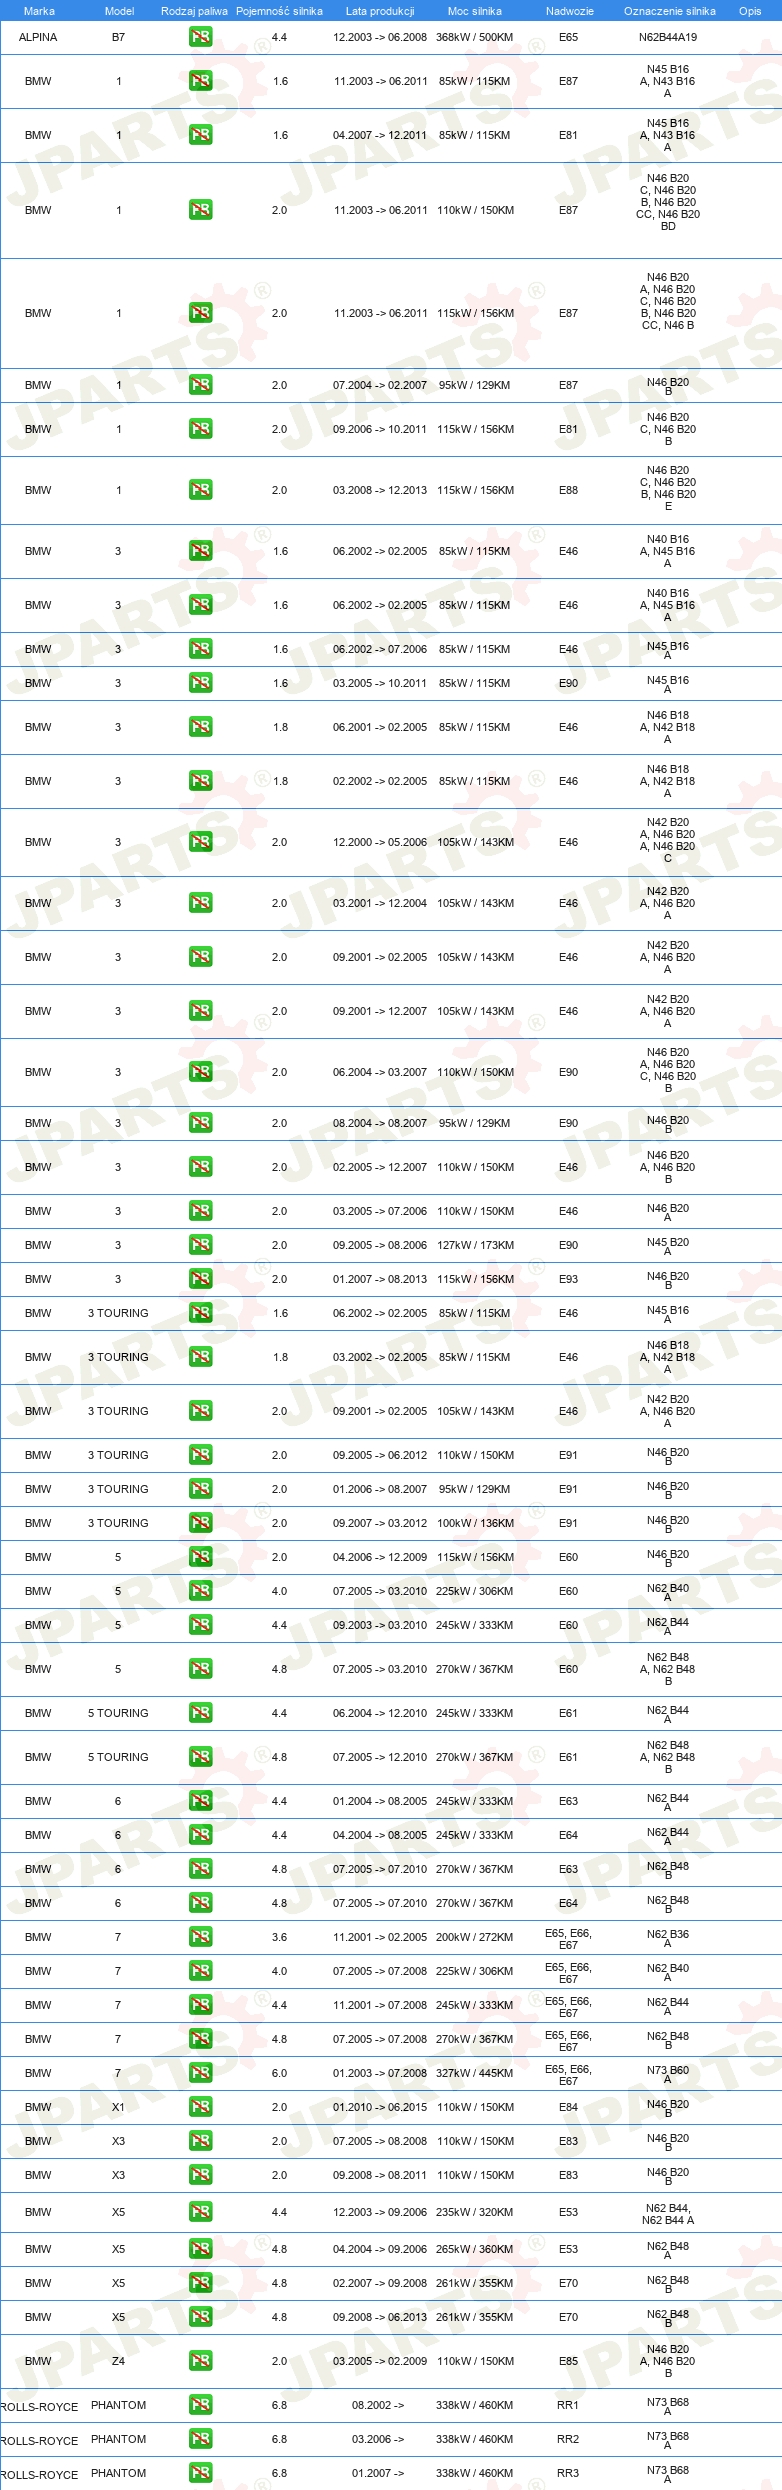Click the 6.0 engine capacity cell
This screenshot has width=782, height=2490.
tap(279, 2073)
